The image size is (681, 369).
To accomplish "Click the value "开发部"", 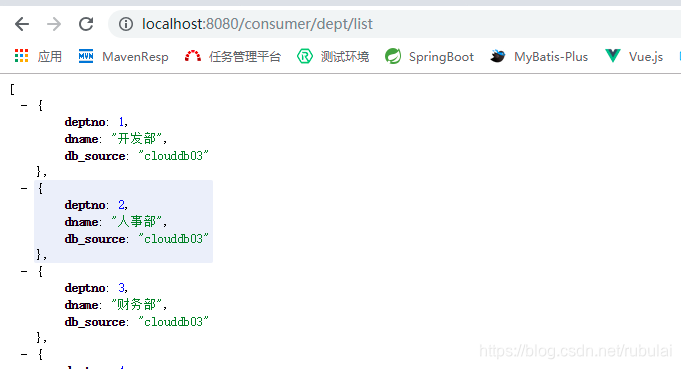I will [137, 139].
